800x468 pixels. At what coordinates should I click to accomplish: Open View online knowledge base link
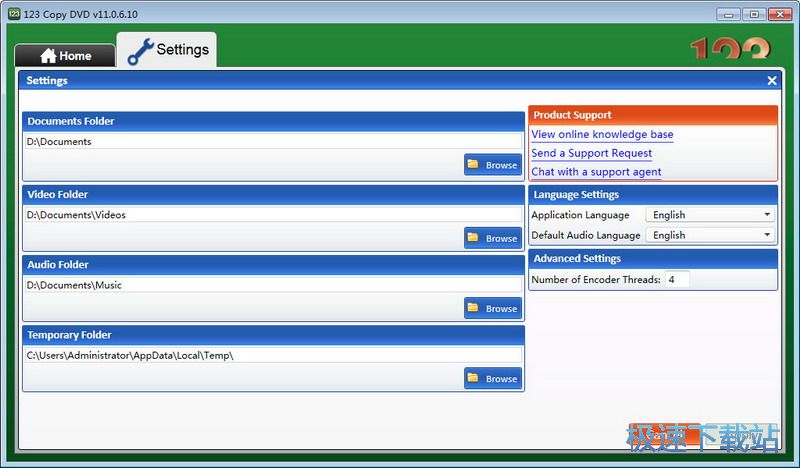click(602, 134)
